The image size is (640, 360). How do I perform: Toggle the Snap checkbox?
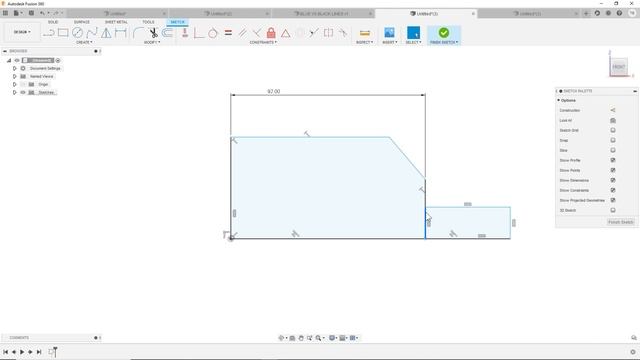[613, 140]
